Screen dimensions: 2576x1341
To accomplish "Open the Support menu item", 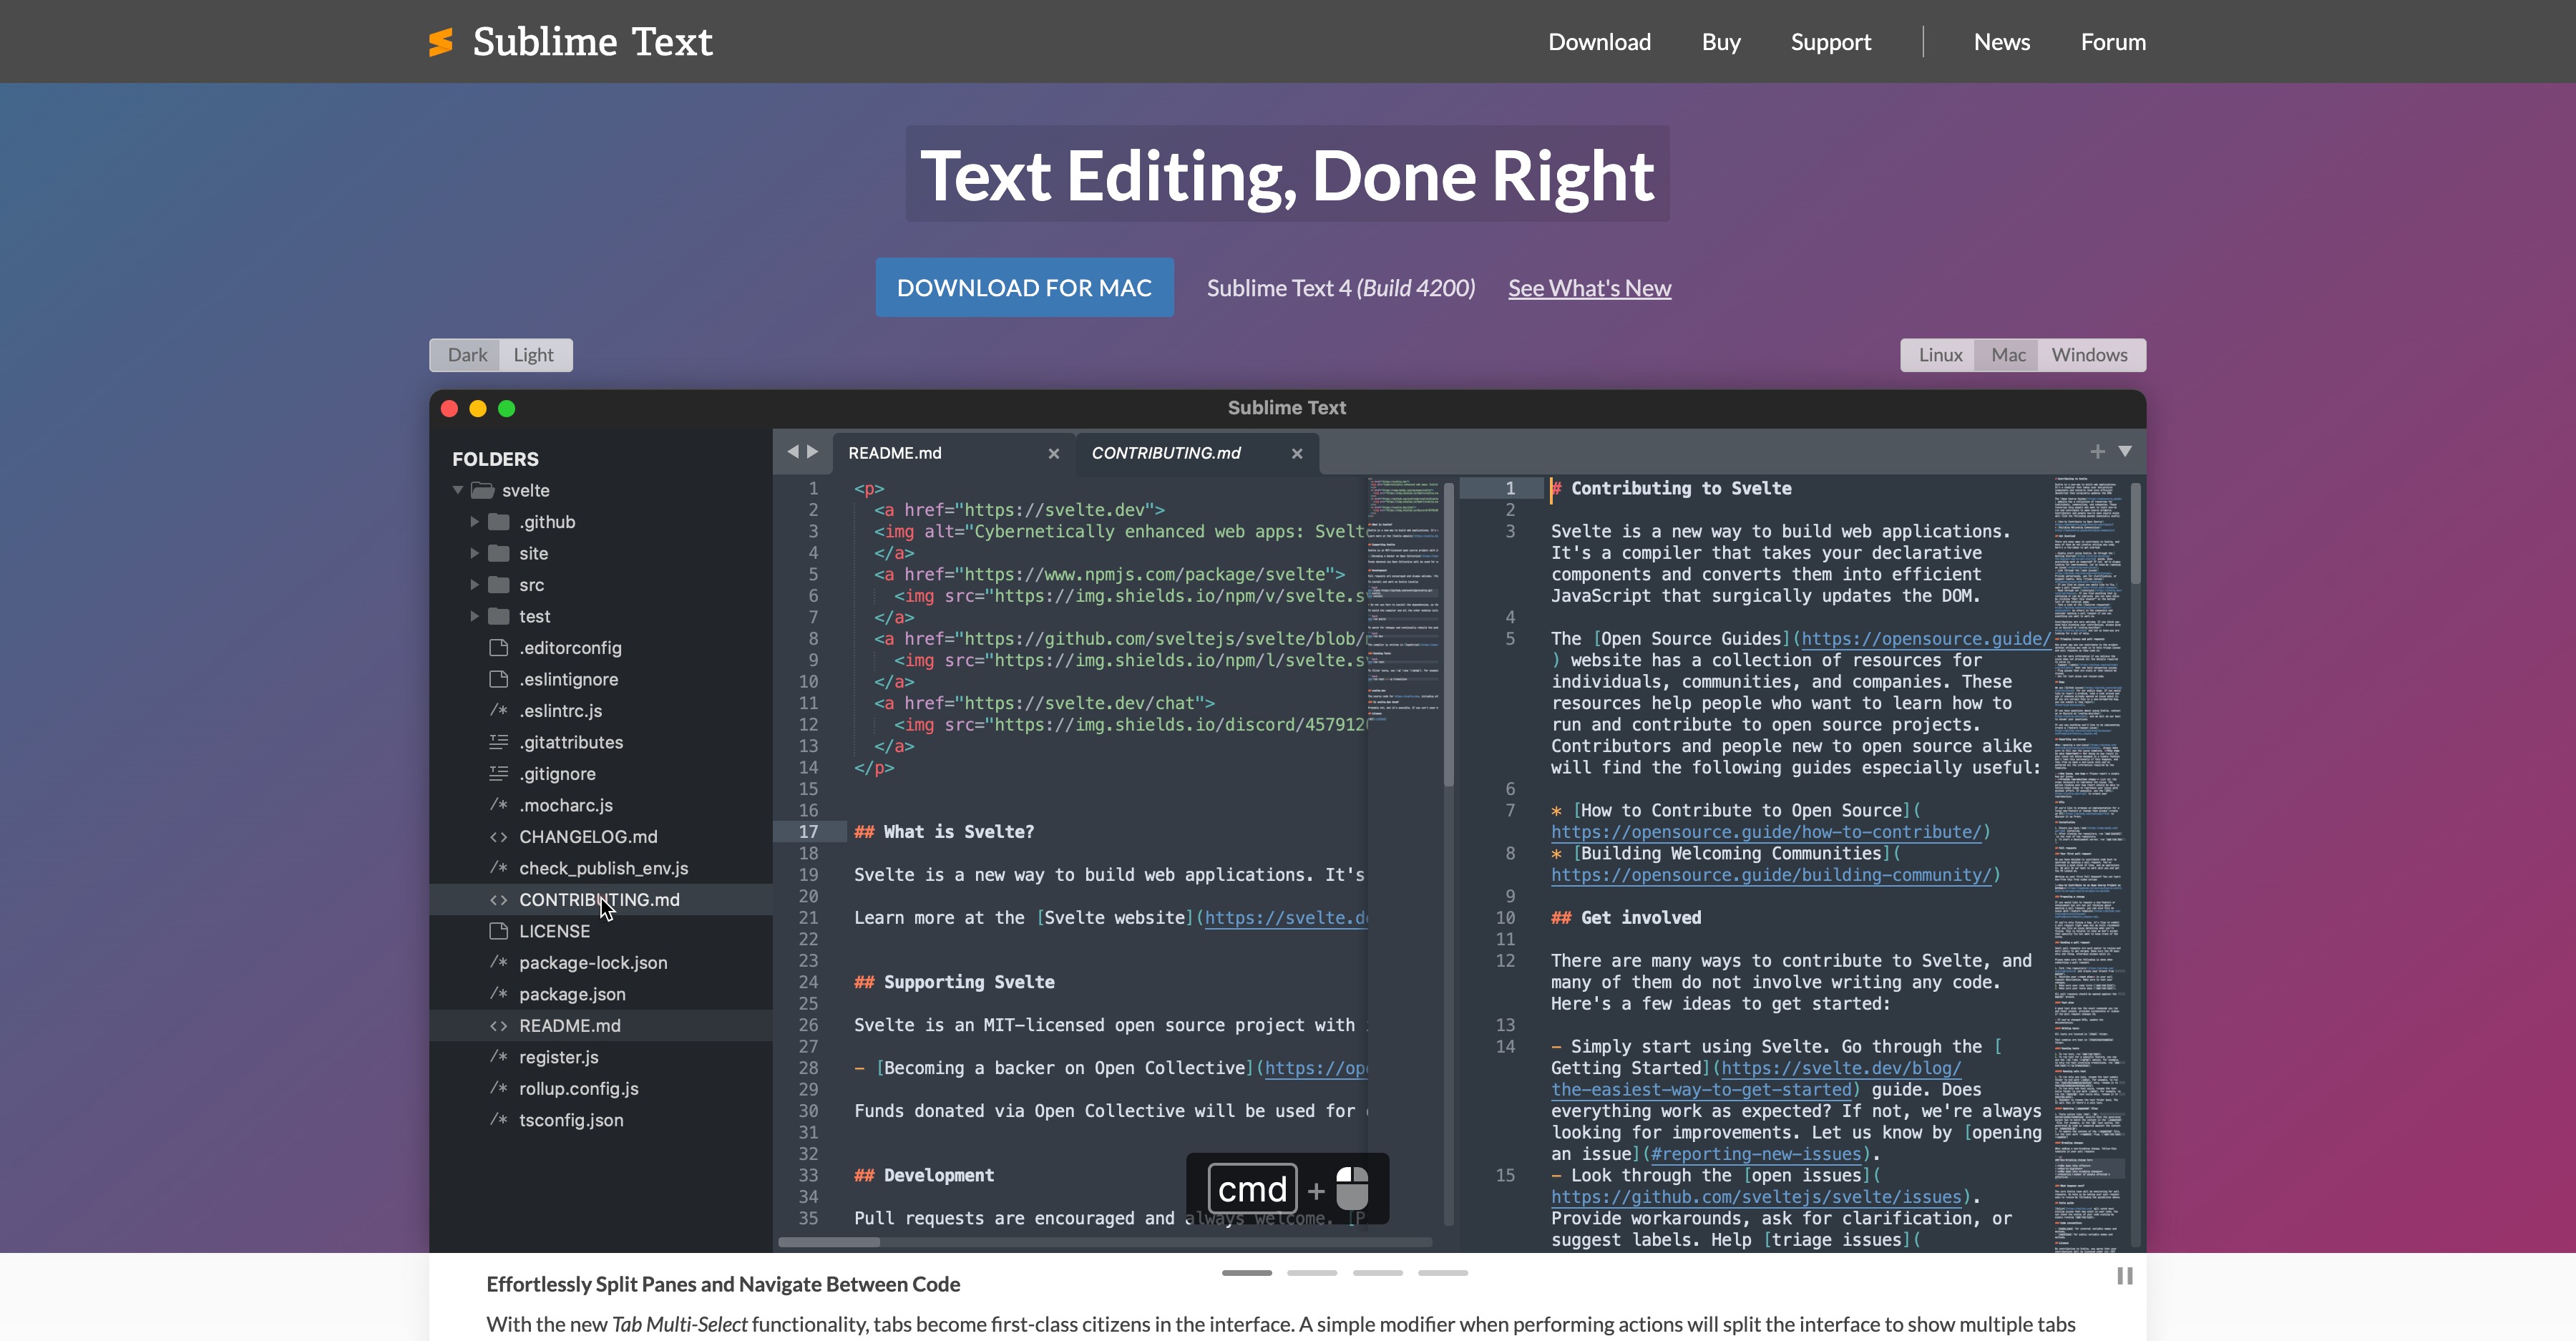I will [x=1830, y=42].
